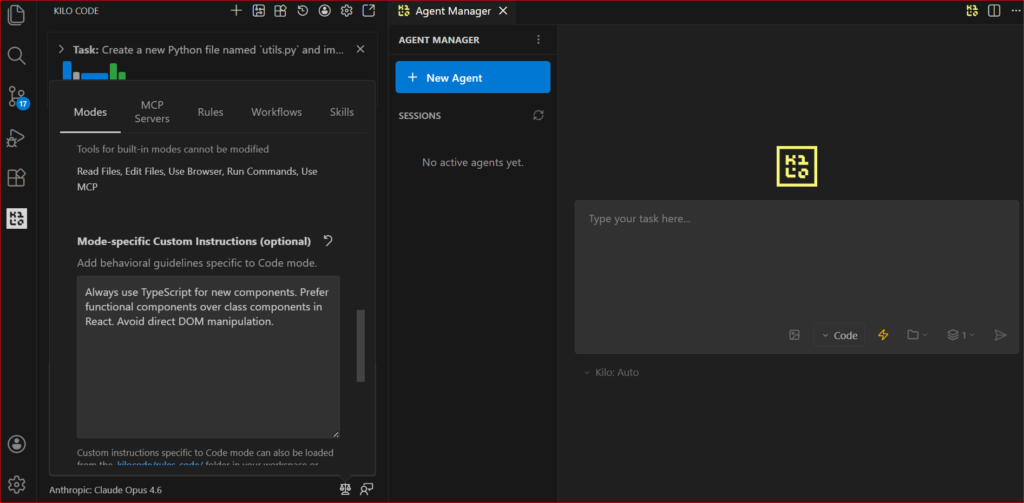Open the folder dropdown in task box
Image resolution: width=1024 pixels, height=503 pixels.
[917, 335]
